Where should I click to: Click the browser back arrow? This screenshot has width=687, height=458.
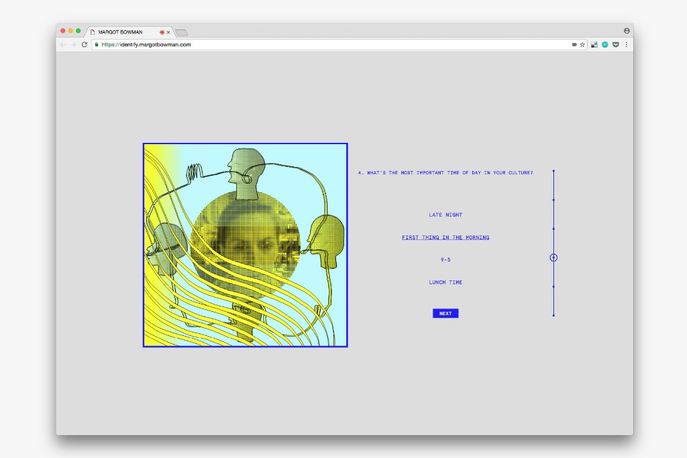click(62, 44)
